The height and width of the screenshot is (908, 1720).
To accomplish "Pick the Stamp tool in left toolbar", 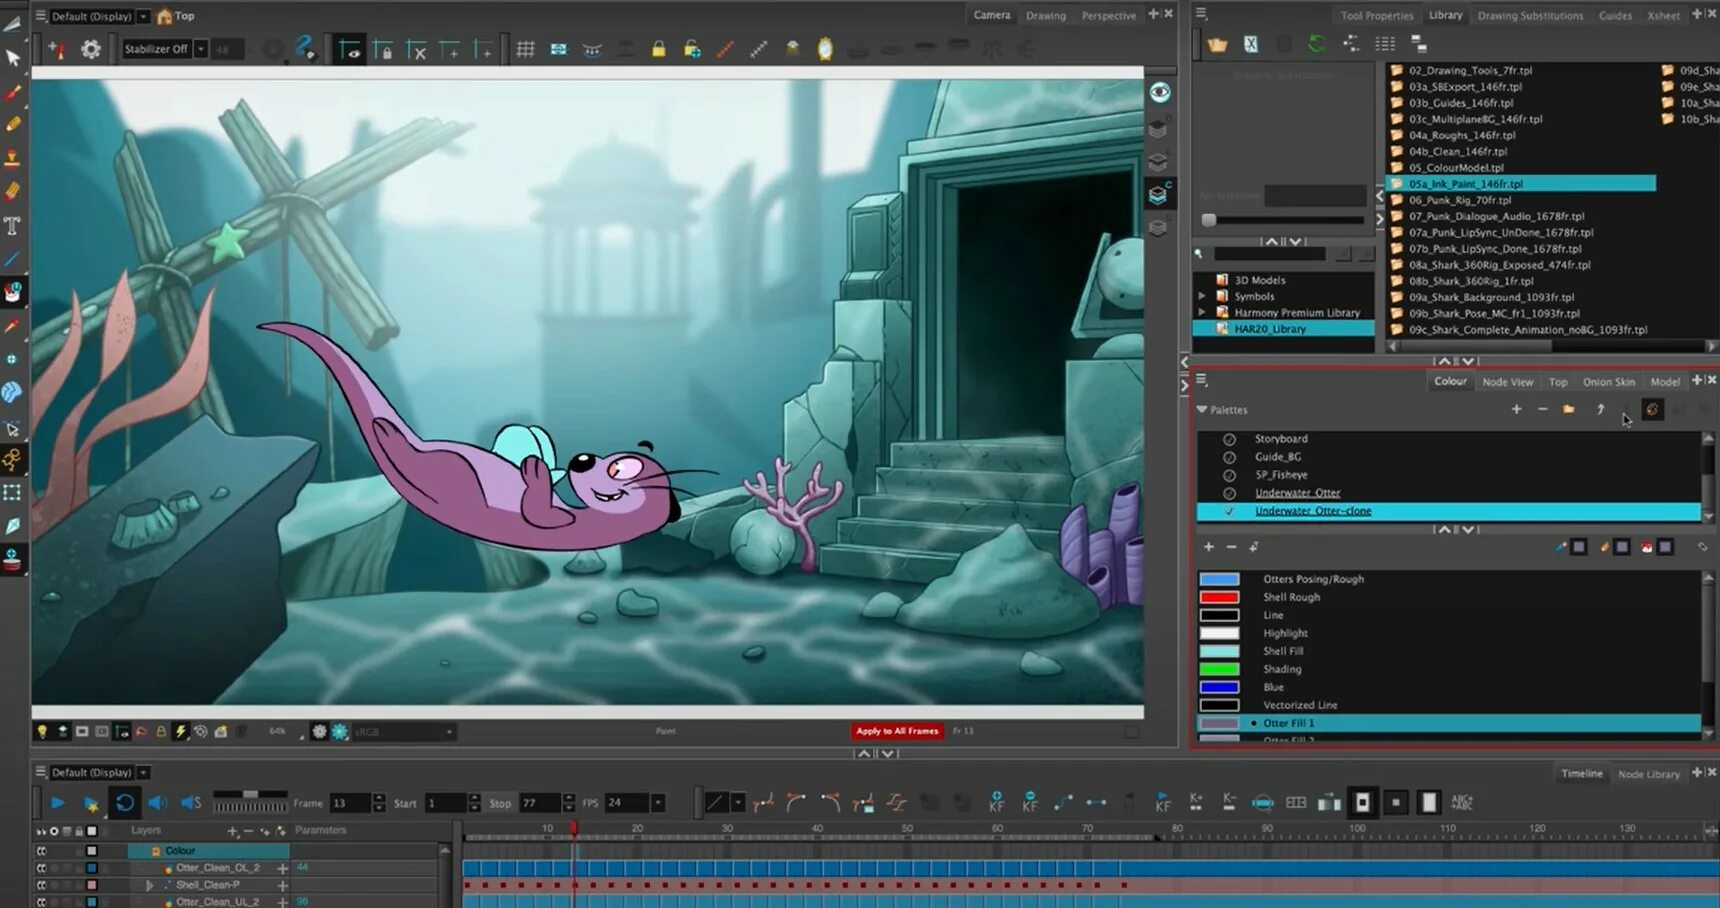I will point(13,158).
